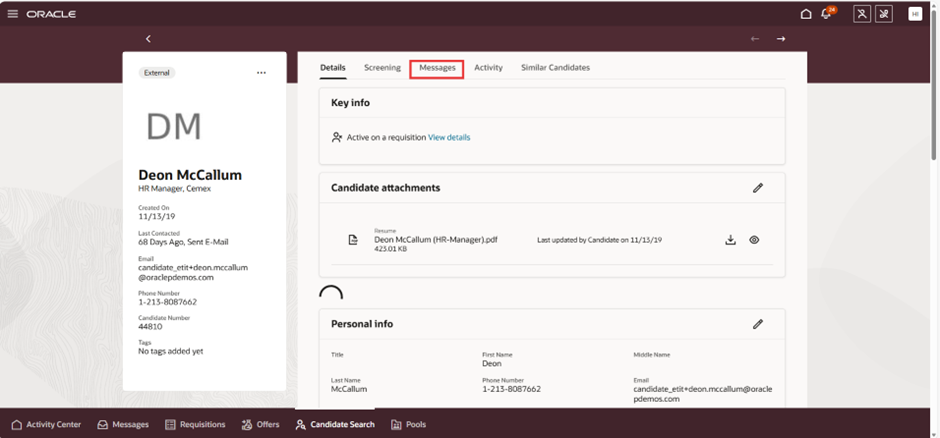Screen dimensions: 940x438
Task: Click Last updated by Candidate text
Action: tap(599, 240)
